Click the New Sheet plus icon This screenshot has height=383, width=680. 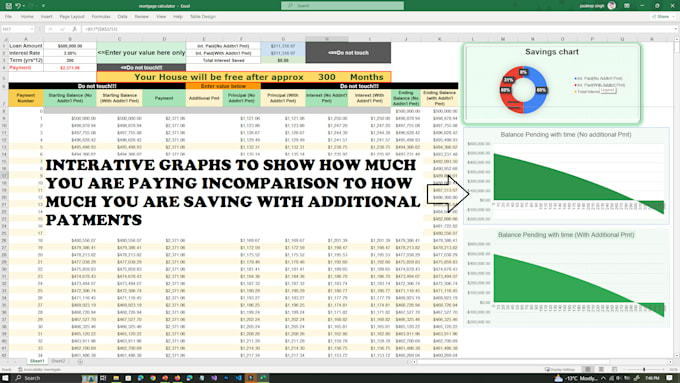click(80, 361)
